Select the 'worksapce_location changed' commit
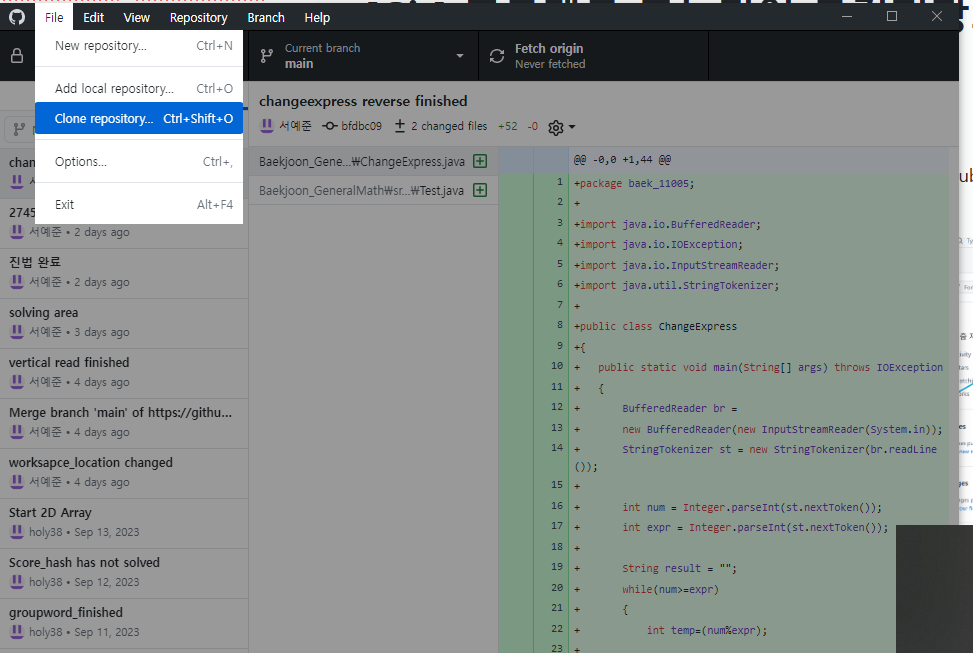973x653 pixels. [124, 473]
